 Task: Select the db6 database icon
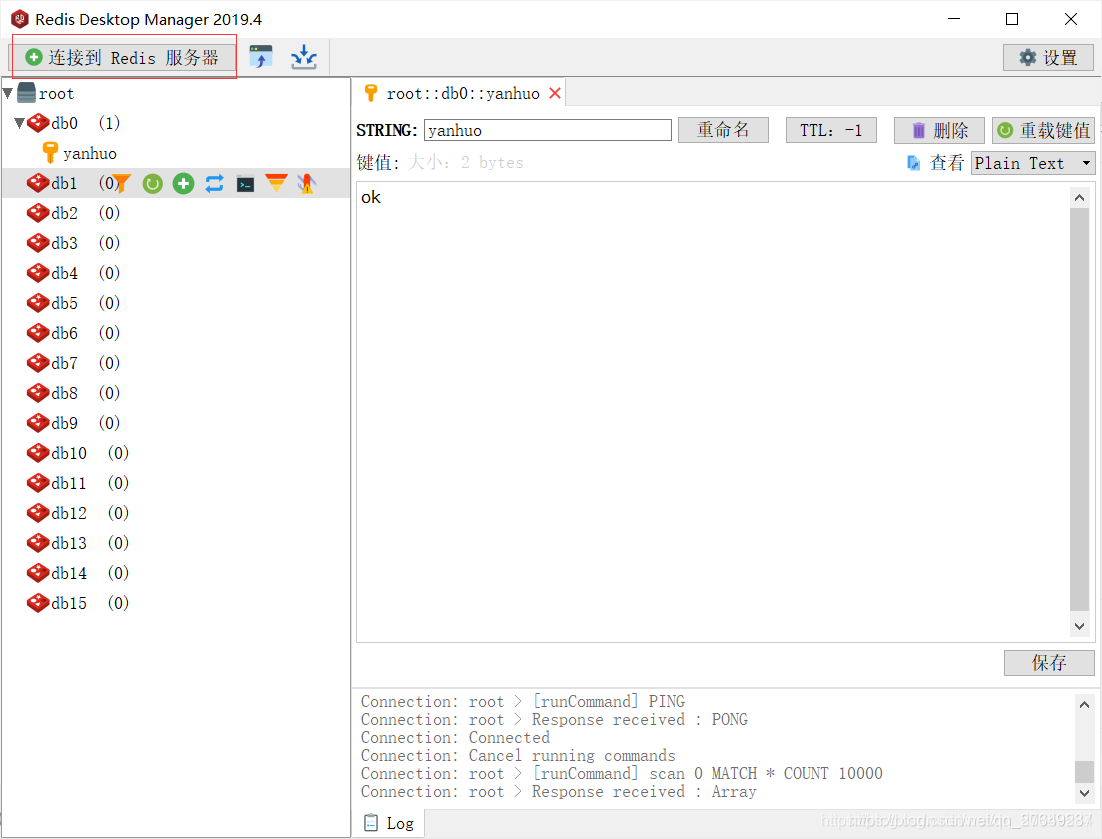click(x=38, y=333)
